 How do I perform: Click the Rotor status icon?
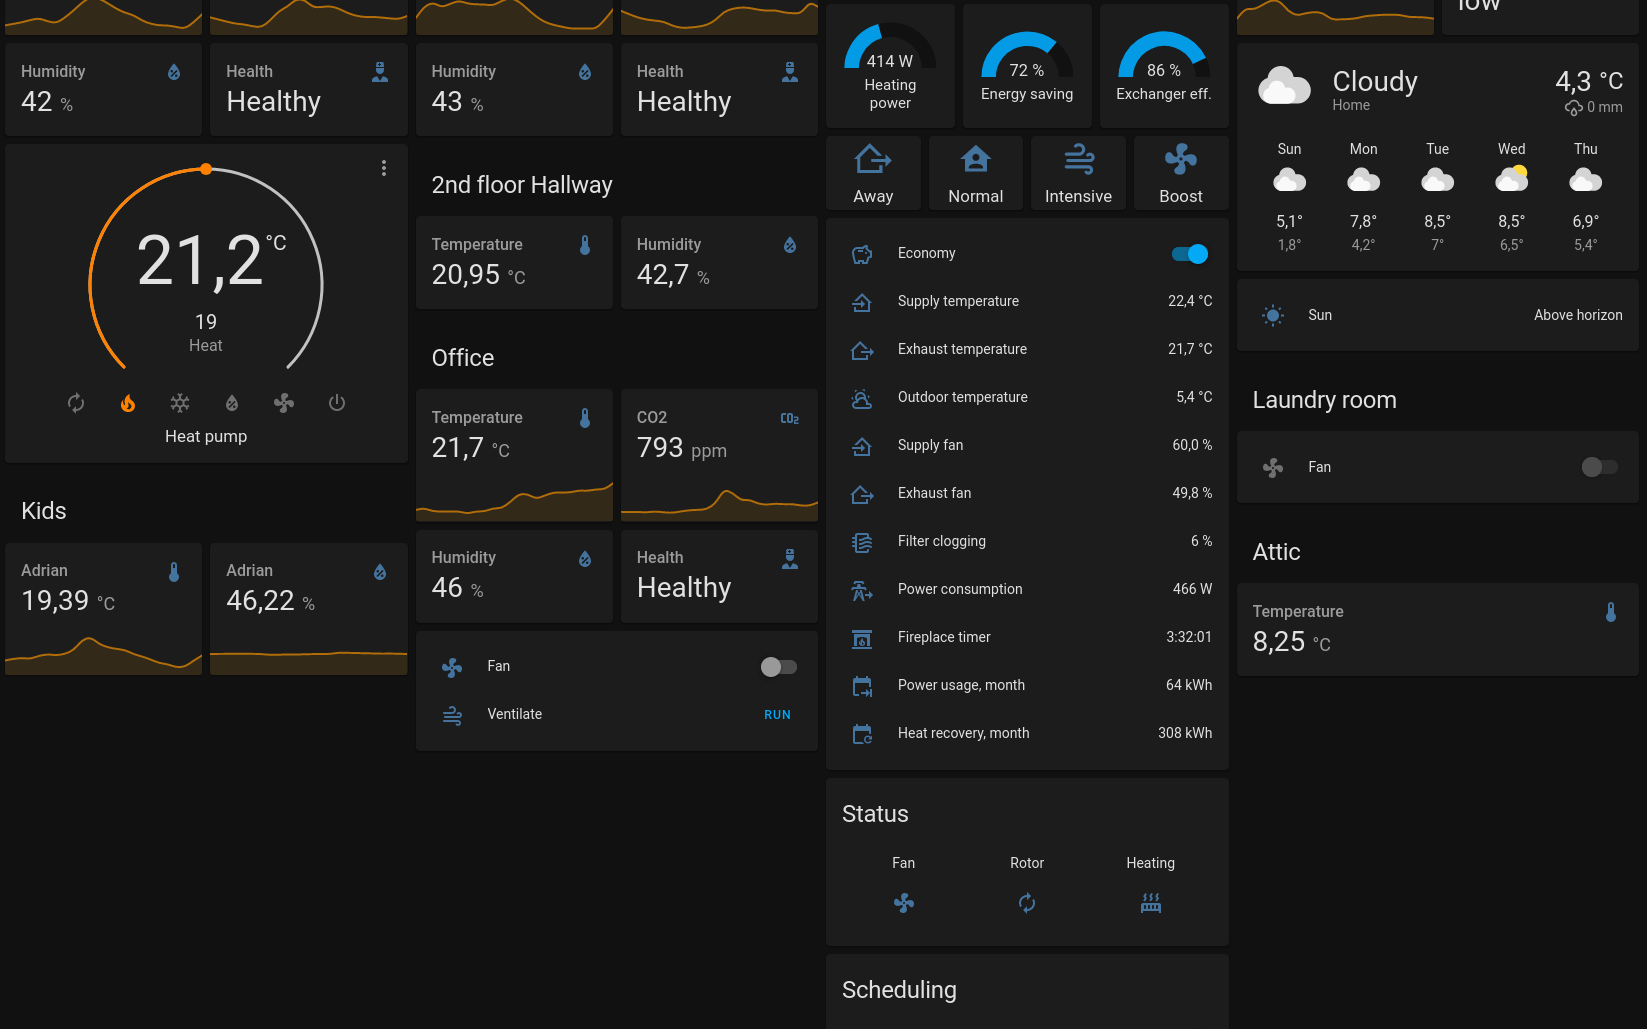click(x=1027, y=903)
